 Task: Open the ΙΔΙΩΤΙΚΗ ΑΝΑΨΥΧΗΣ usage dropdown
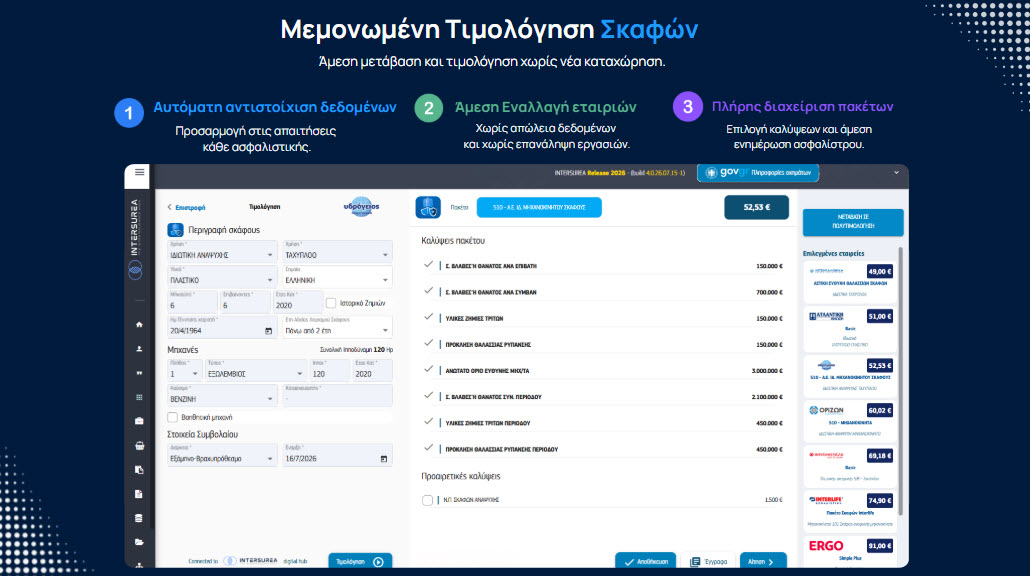[x=221, y=252]
